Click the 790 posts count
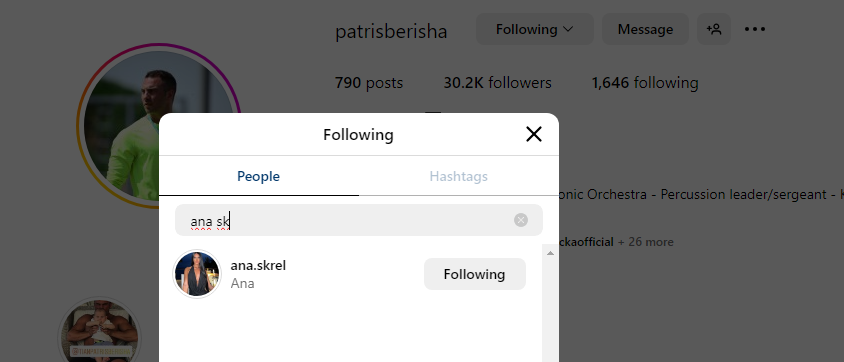 (x=369, y=83)
